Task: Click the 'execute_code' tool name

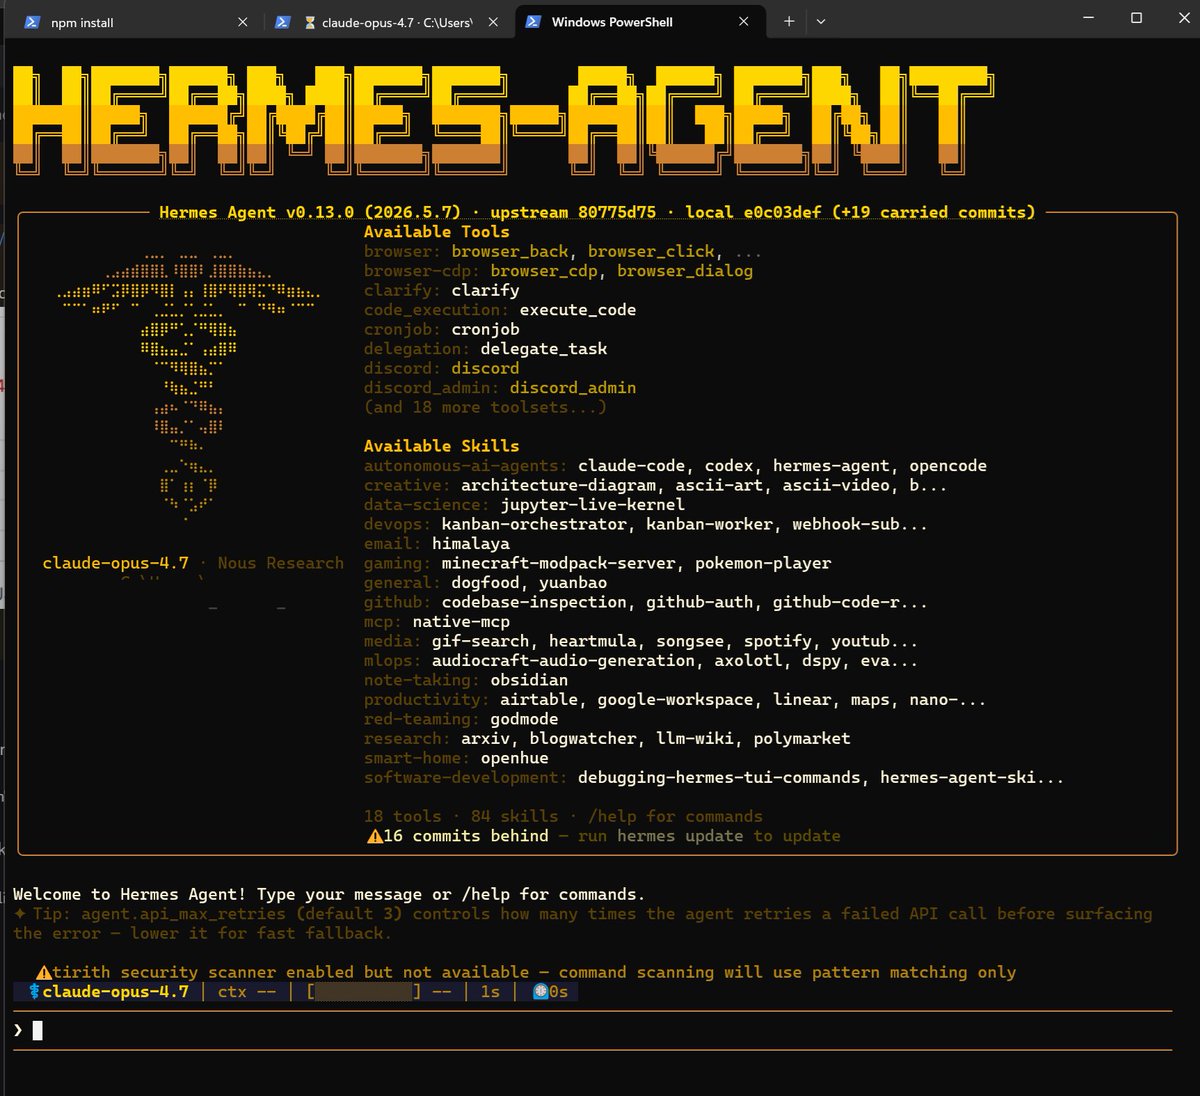Action: (x=578, y=310)
